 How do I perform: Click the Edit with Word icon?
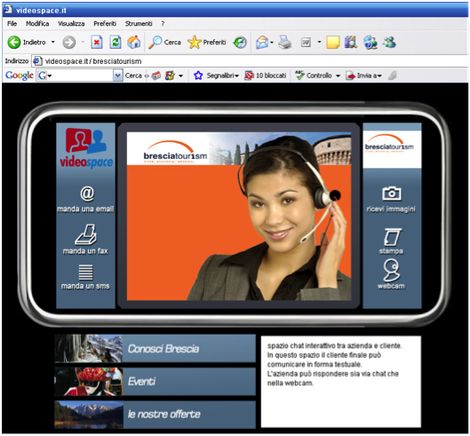[x=306, y=42]
